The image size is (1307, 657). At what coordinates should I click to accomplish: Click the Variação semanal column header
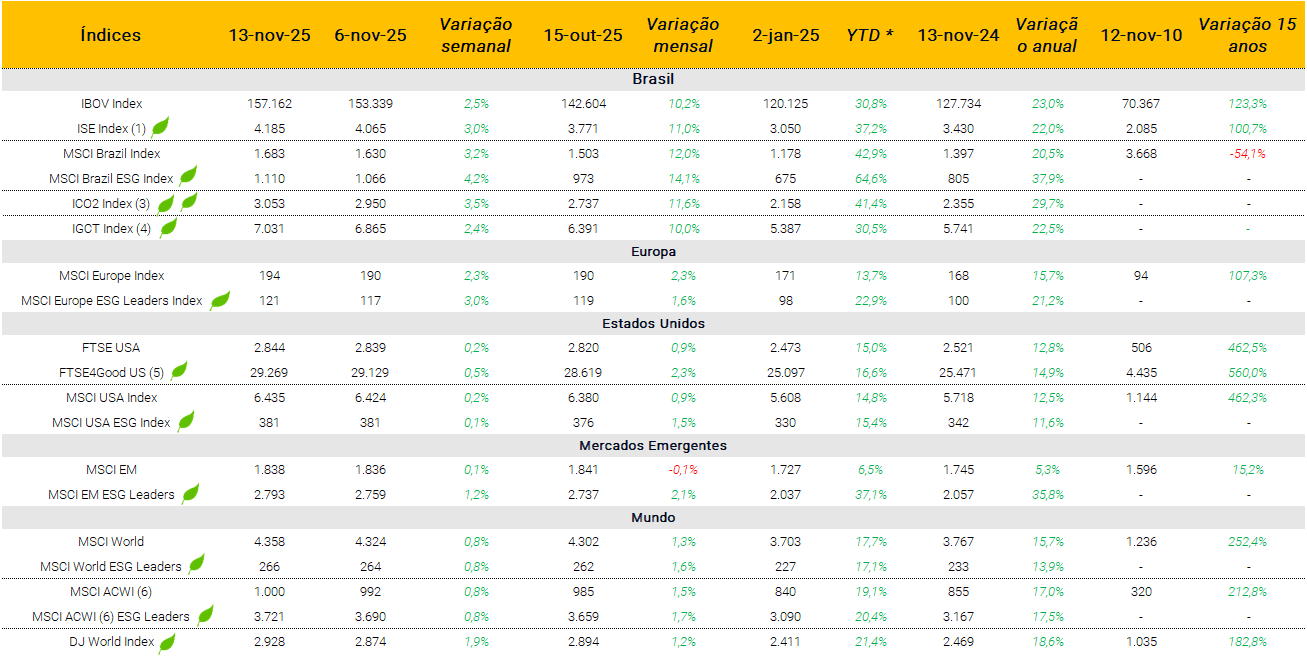pyautogui.click(x=476, y=35)
